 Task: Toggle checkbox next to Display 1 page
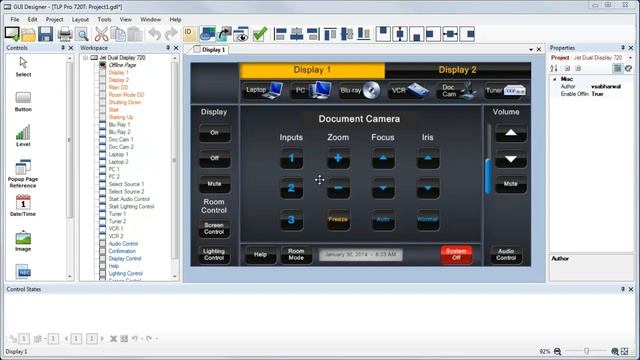click(102, 72)
